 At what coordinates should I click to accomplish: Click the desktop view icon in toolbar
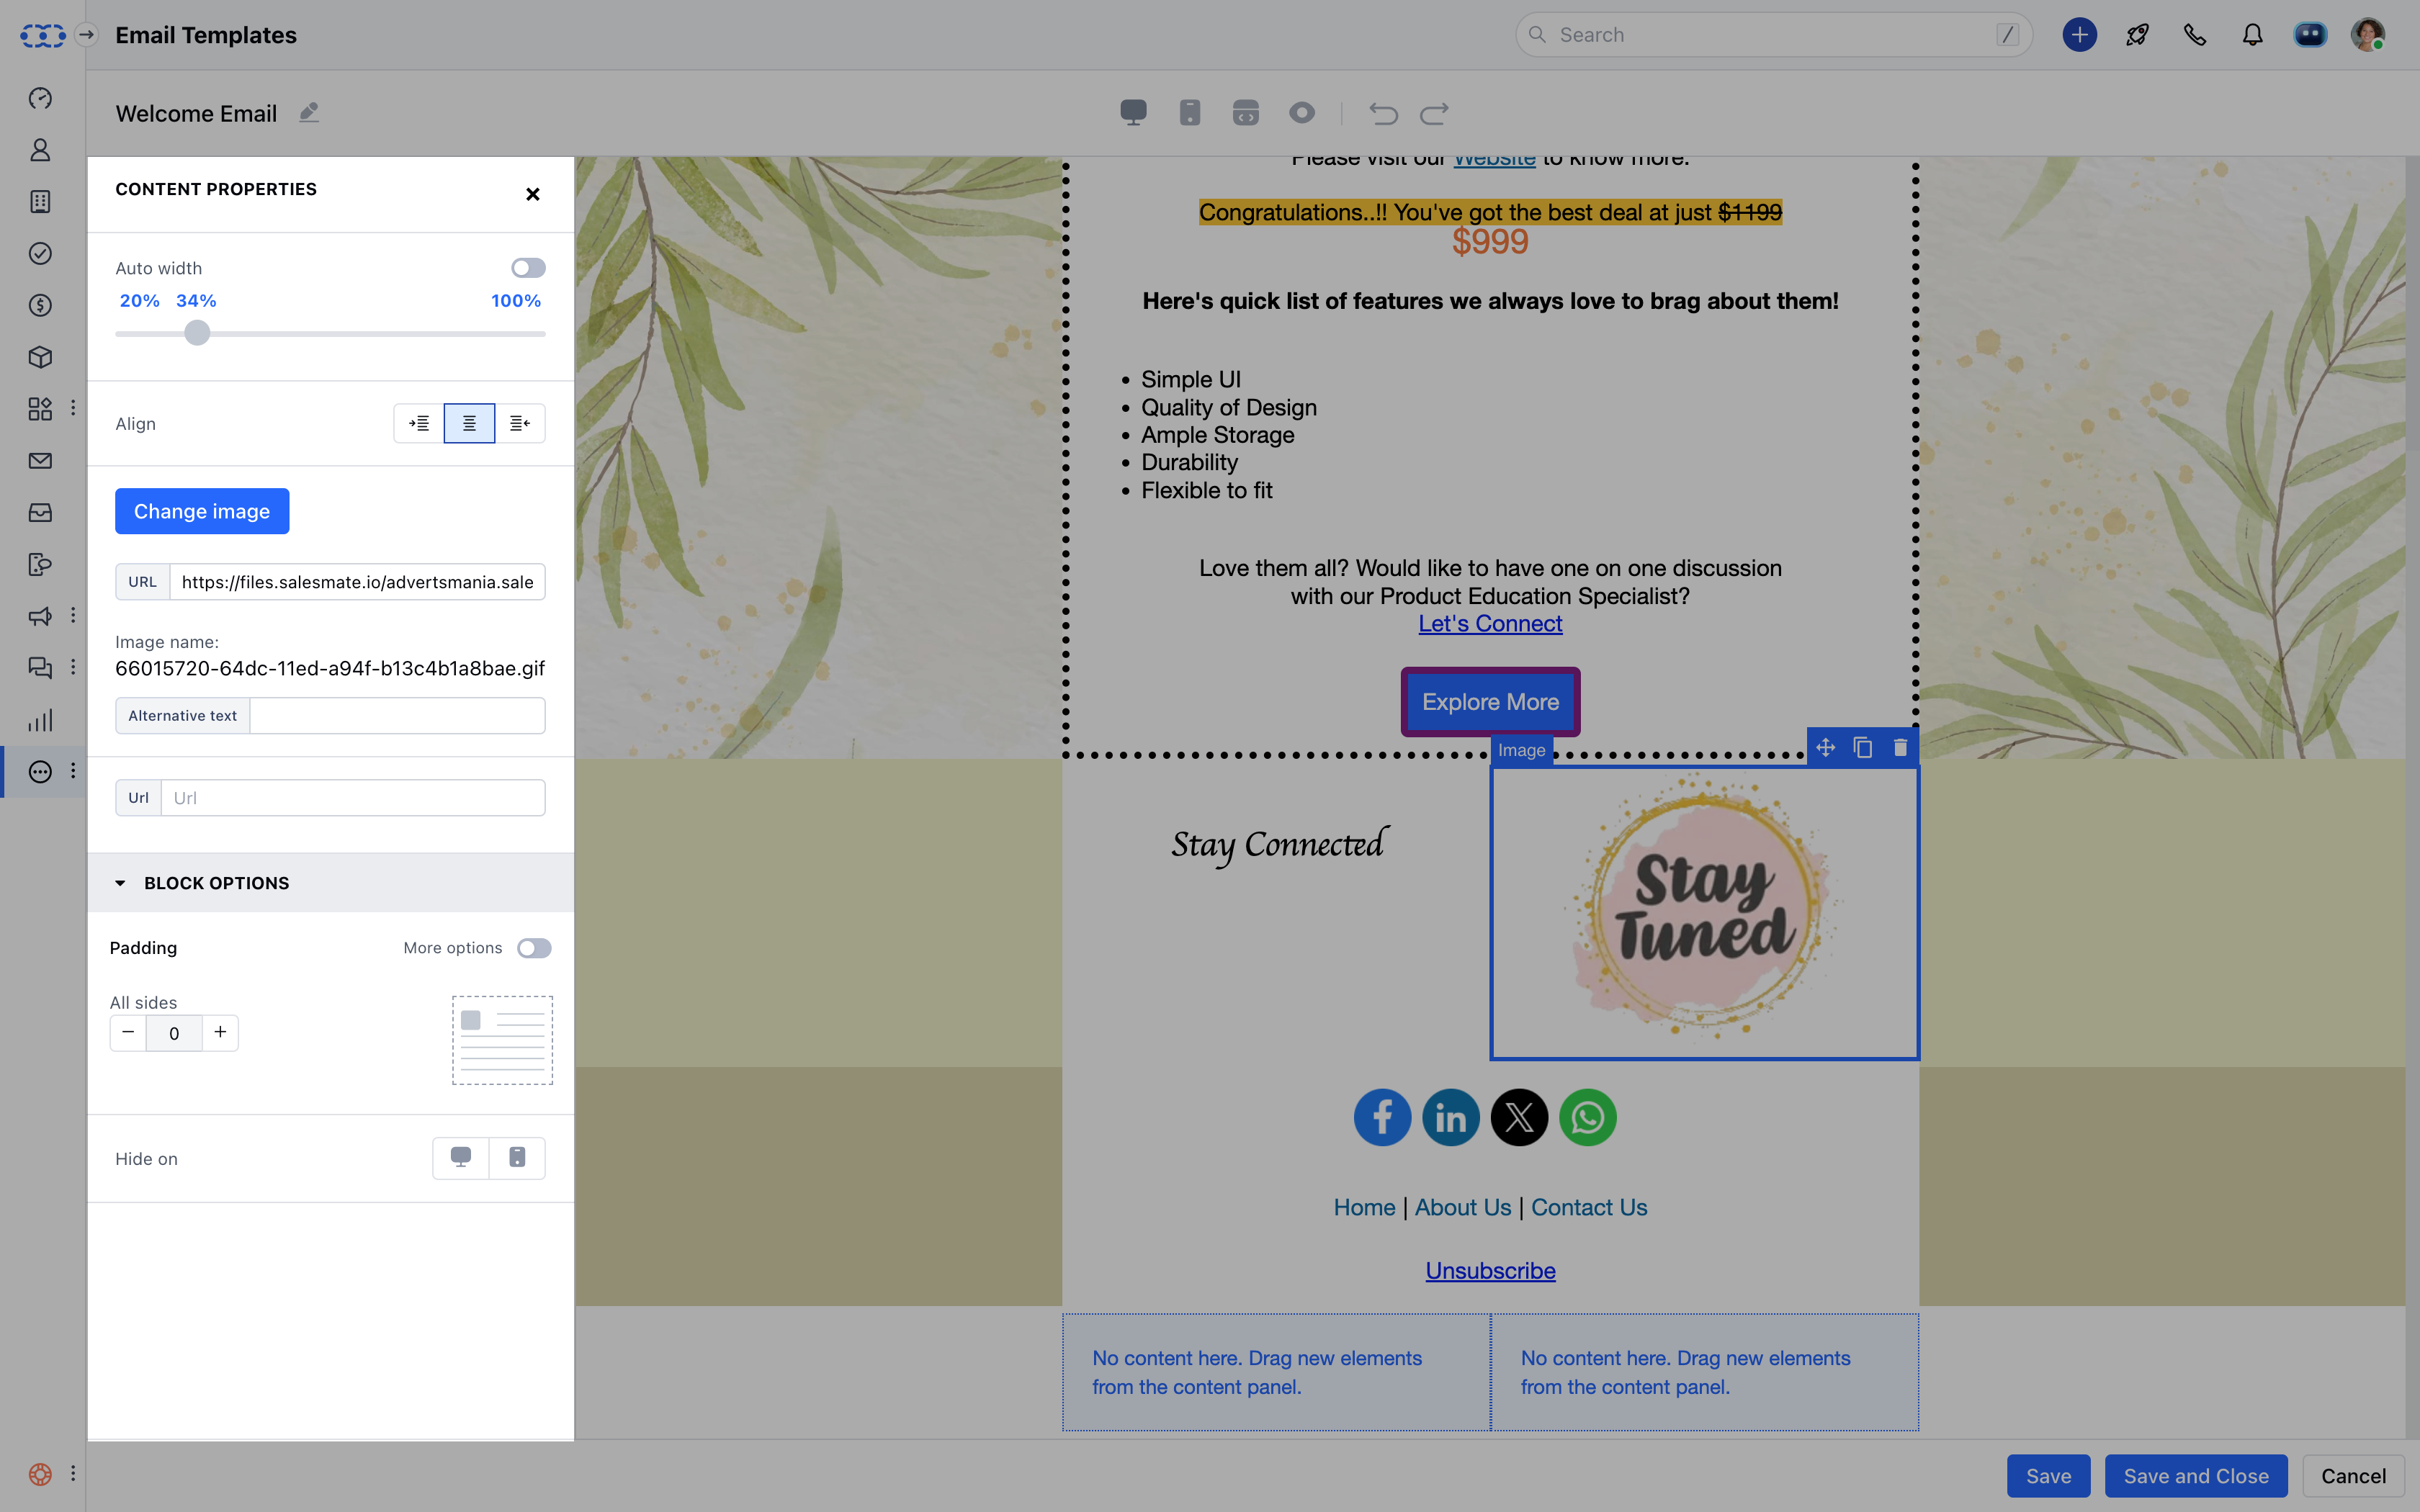click(x=1133, y=113)
